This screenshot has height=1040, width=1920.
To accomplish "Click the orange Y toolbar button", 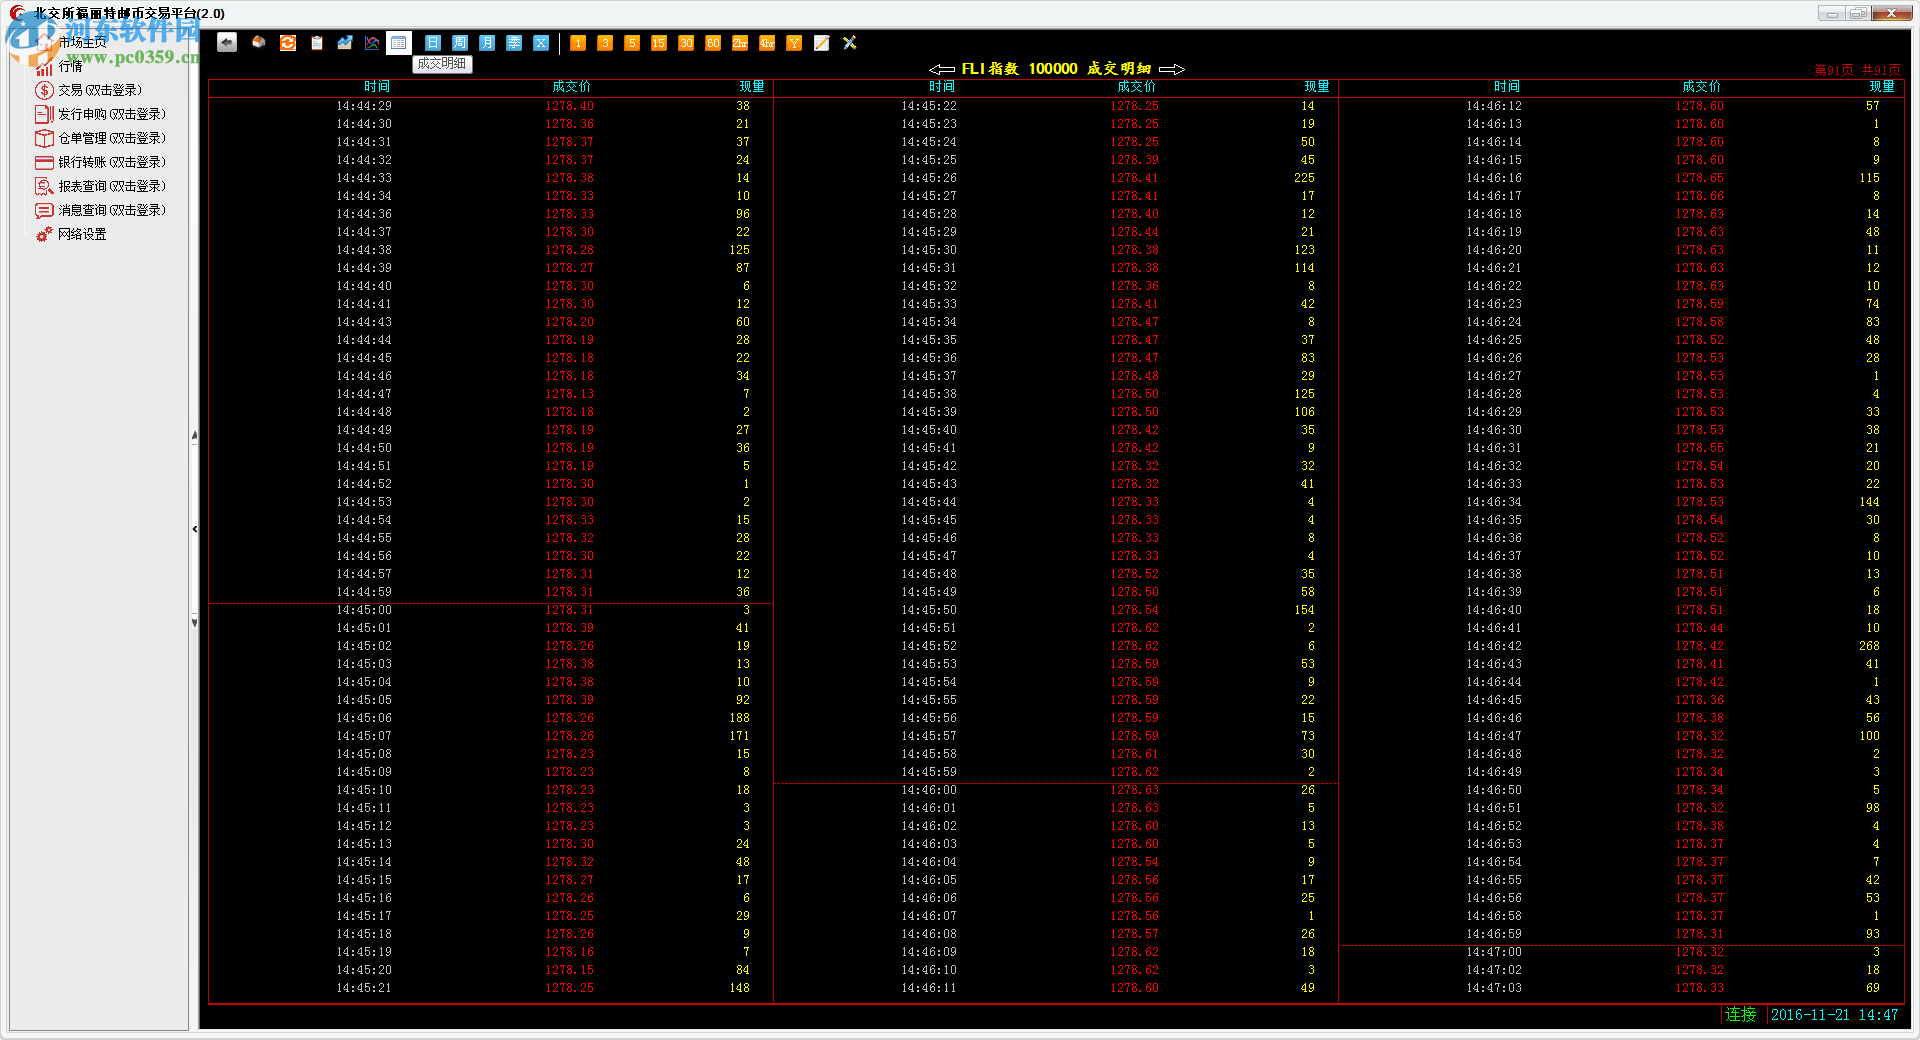I will tap(794, 43).
